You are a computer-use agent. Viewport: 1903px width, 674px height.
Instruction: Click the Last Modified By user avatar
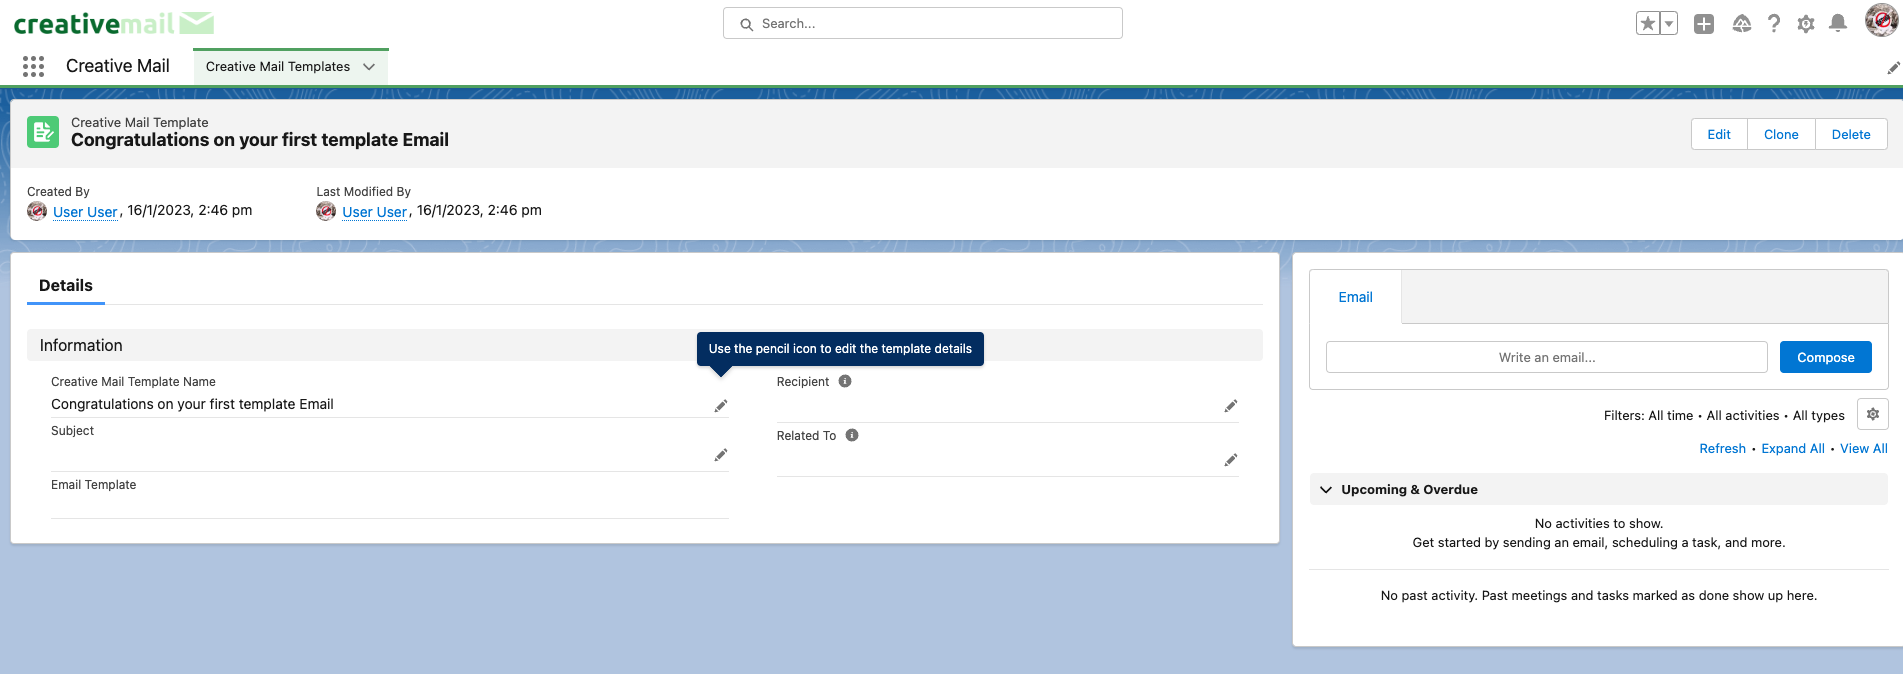[326, 211]
